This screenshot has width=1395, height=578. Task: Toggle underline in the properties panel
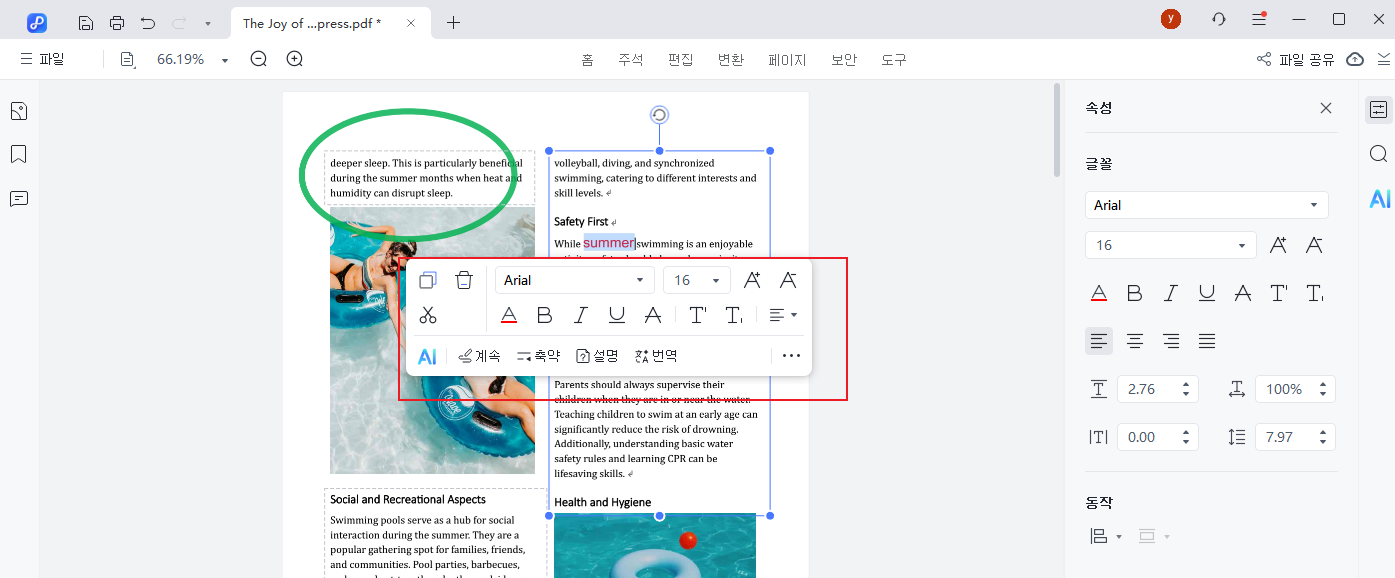1207,293
